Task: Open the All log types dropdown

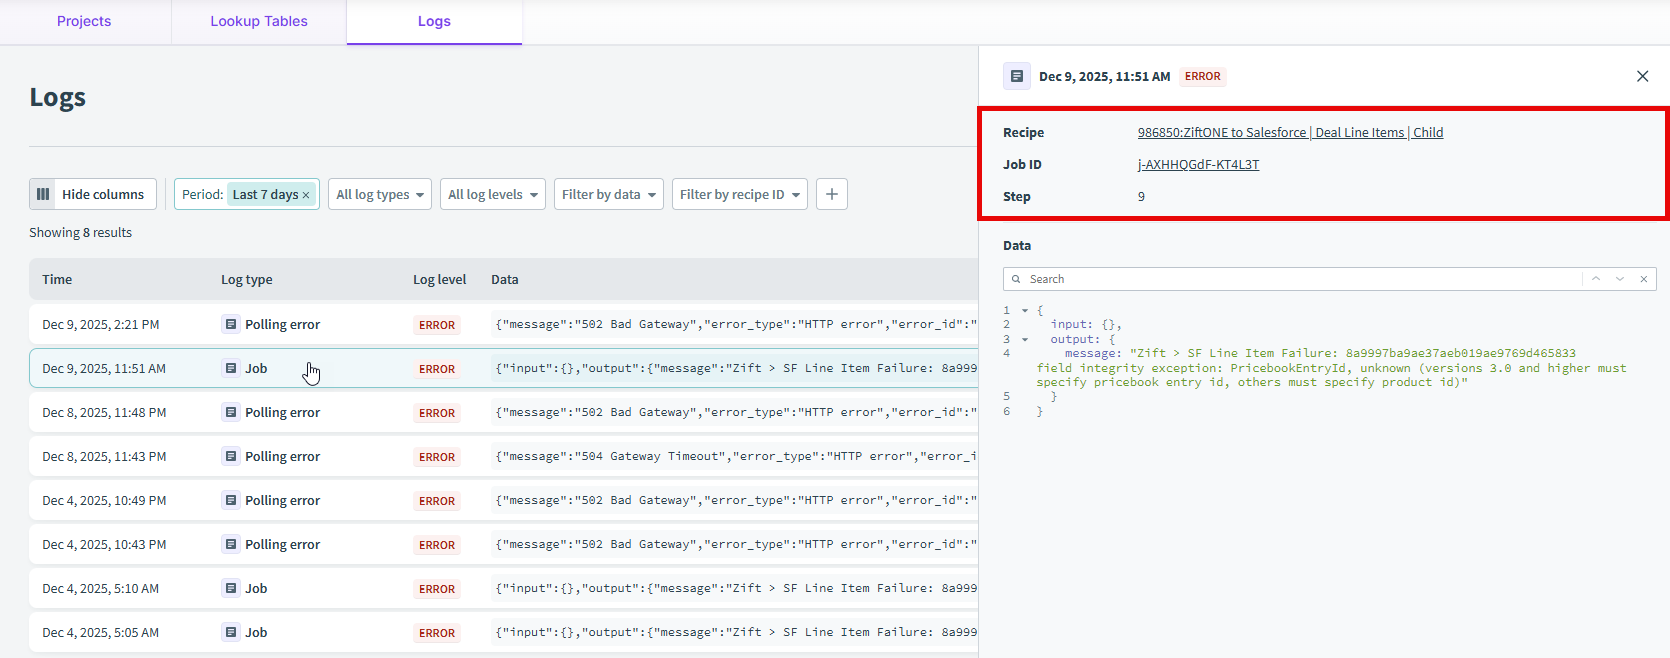Action: click(x=380, y=194)
